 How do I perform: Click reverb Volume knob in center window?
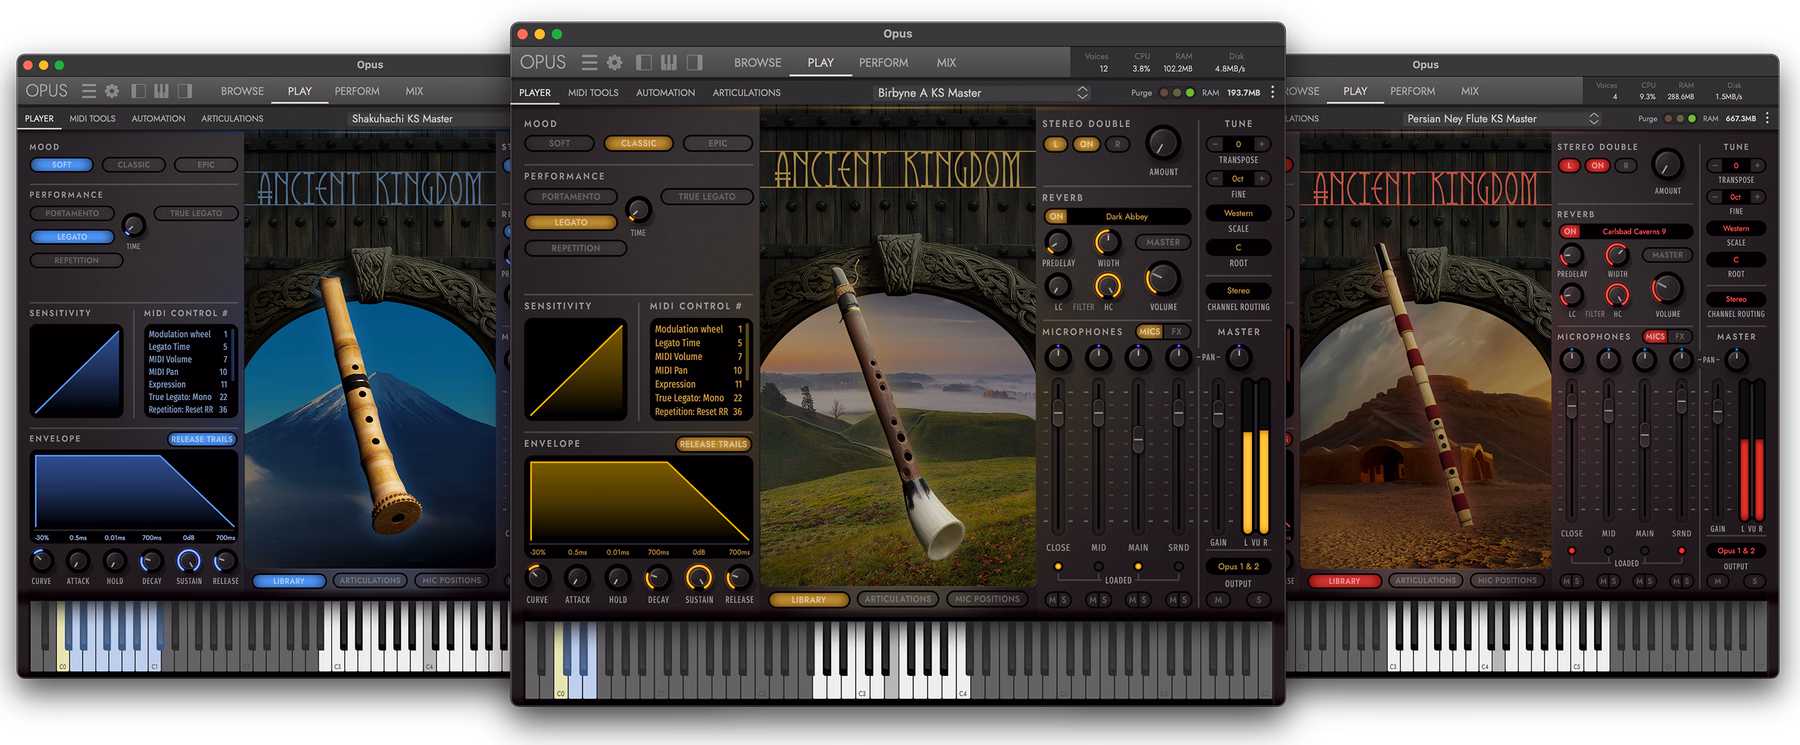[1162, 279]
